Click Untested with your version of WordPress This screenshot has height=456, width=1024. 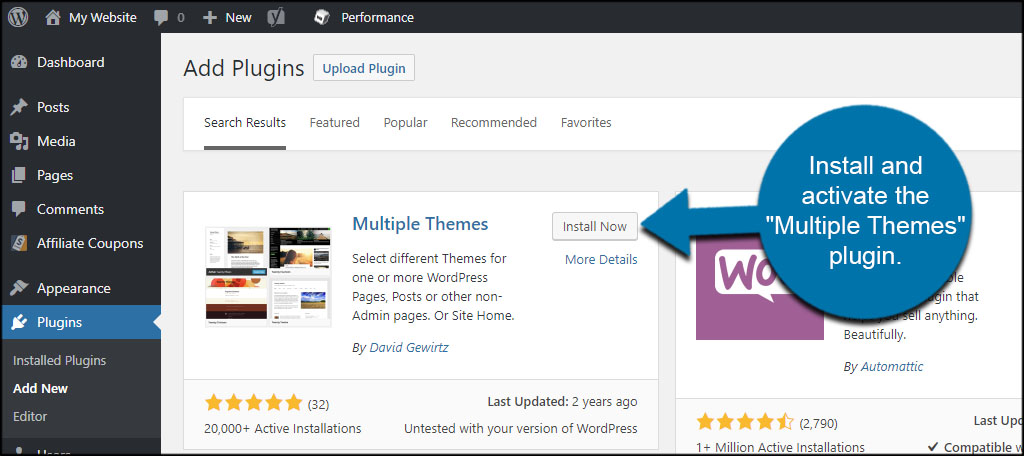520,429
